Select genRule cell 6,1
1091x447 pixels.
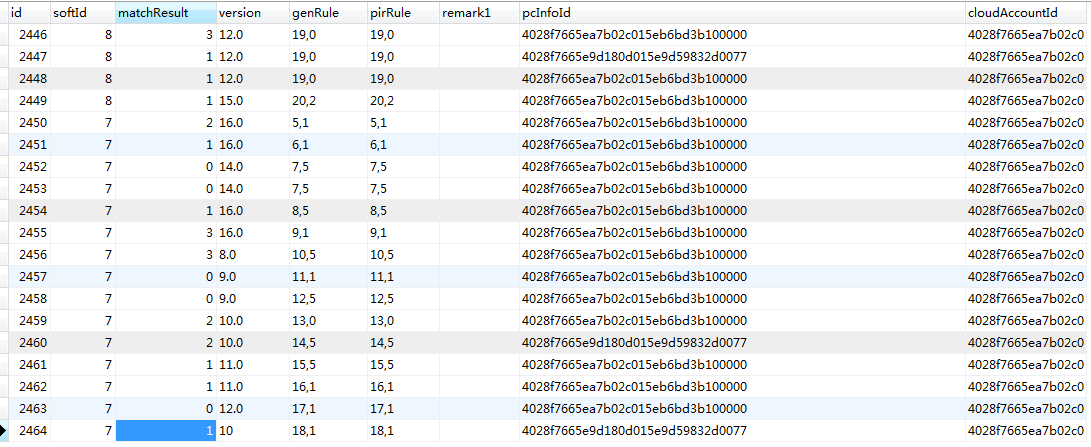point(328,145)
